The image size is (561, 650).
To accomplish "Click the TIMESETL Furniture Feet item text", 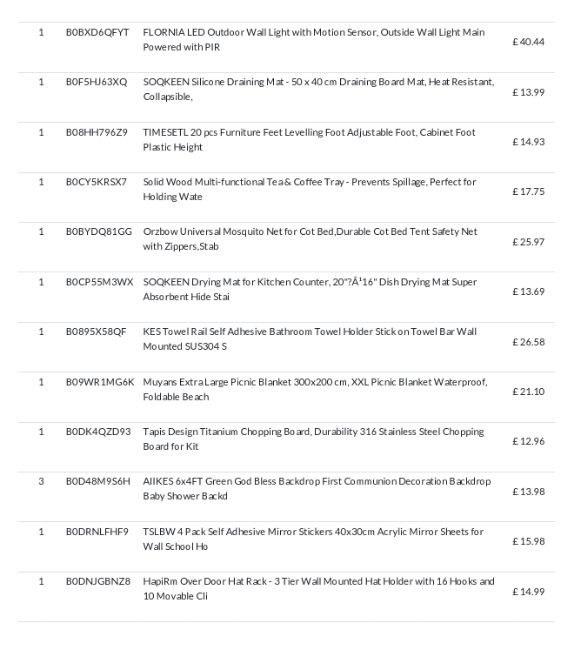I will [309, 140].
